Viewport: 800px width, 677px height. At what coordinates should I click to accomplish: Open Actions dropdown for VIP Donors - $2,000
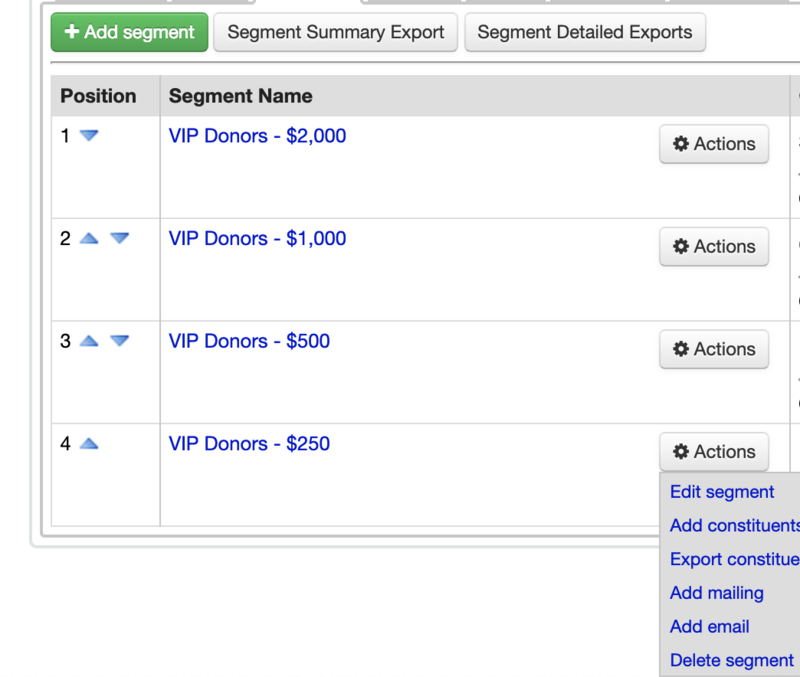[x=713, y=144]
